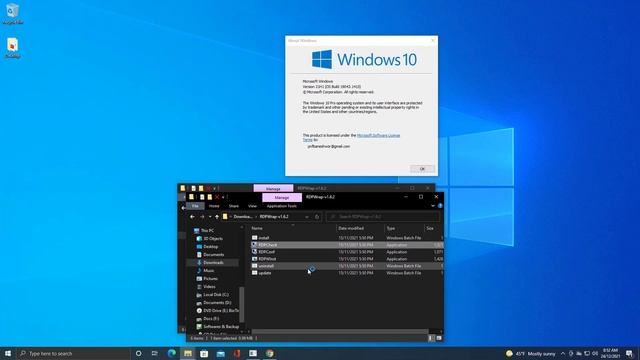Open the Application Tools ribbon tab

[282, 206]
